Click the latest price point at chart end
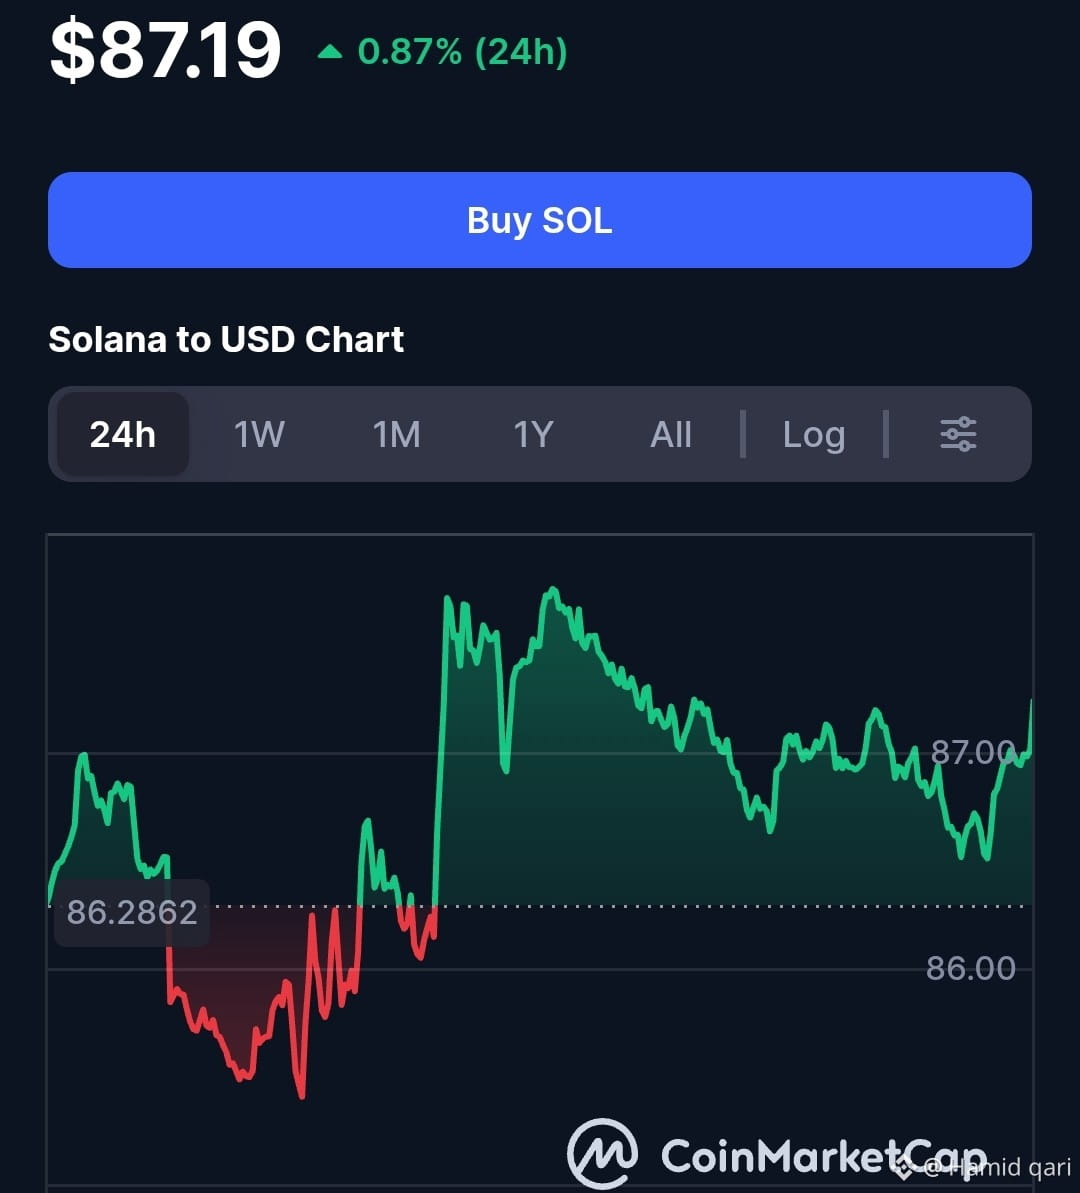 coord(1031,701)
